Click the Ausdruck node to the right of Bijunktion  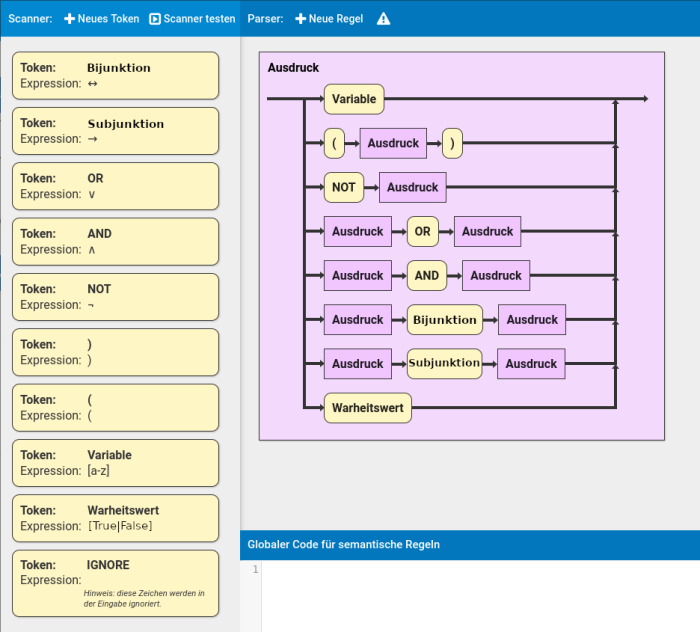click(532, 320)
